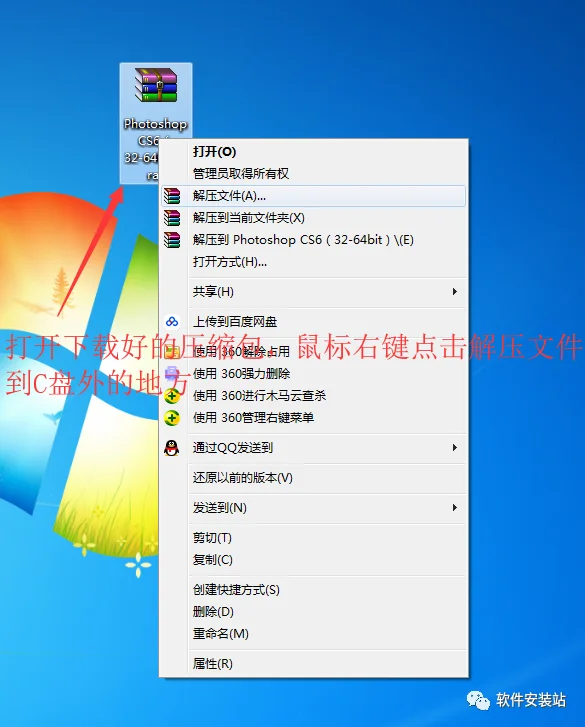This screenshot has height=727, width=585.
Task: Choose 打开(O) from the context menu
Action: 313,152
